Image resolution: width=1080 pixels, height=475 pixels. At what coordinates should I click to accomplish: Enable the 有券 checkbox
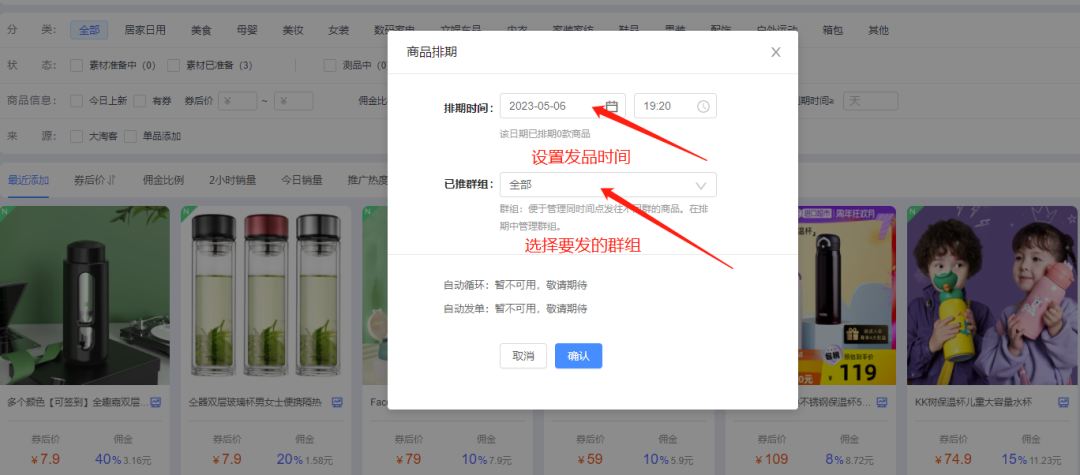tap(140, 101)
